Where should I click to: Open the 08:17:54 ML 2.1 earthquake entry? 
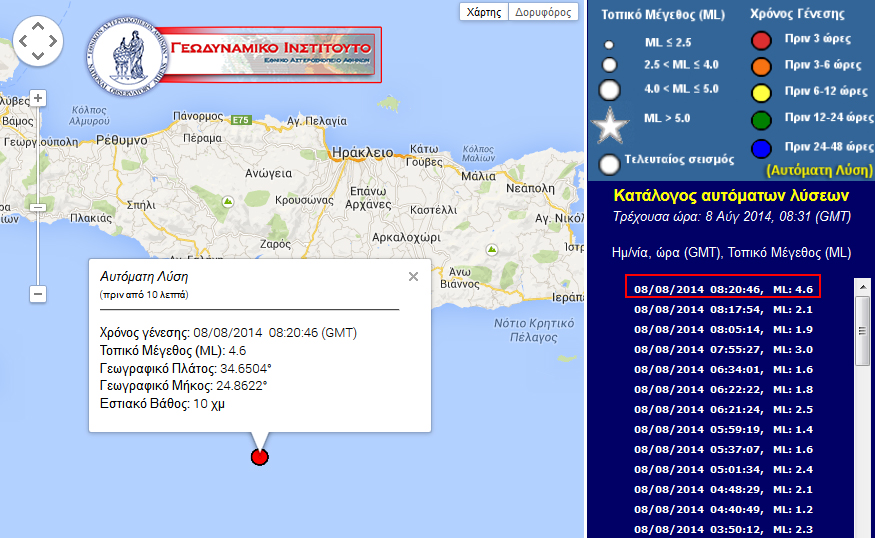click(723, 309)
